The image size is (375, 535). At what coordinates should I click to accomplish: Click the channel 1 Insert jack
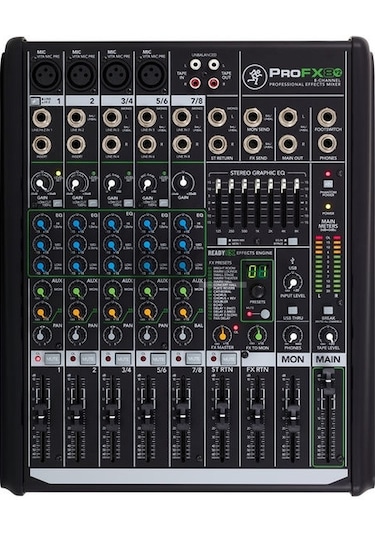click(42, 145)
